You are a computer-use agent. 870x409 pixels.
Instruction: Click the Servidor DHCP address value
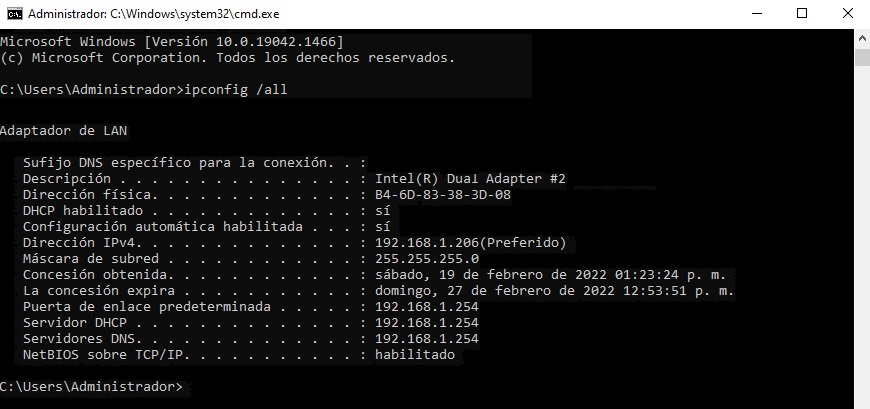[x=427, y=322]
